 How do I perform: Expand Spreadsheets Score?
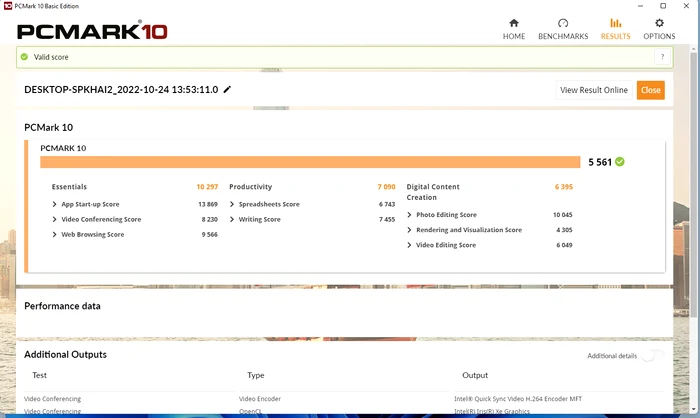click(x=232, y=204)
